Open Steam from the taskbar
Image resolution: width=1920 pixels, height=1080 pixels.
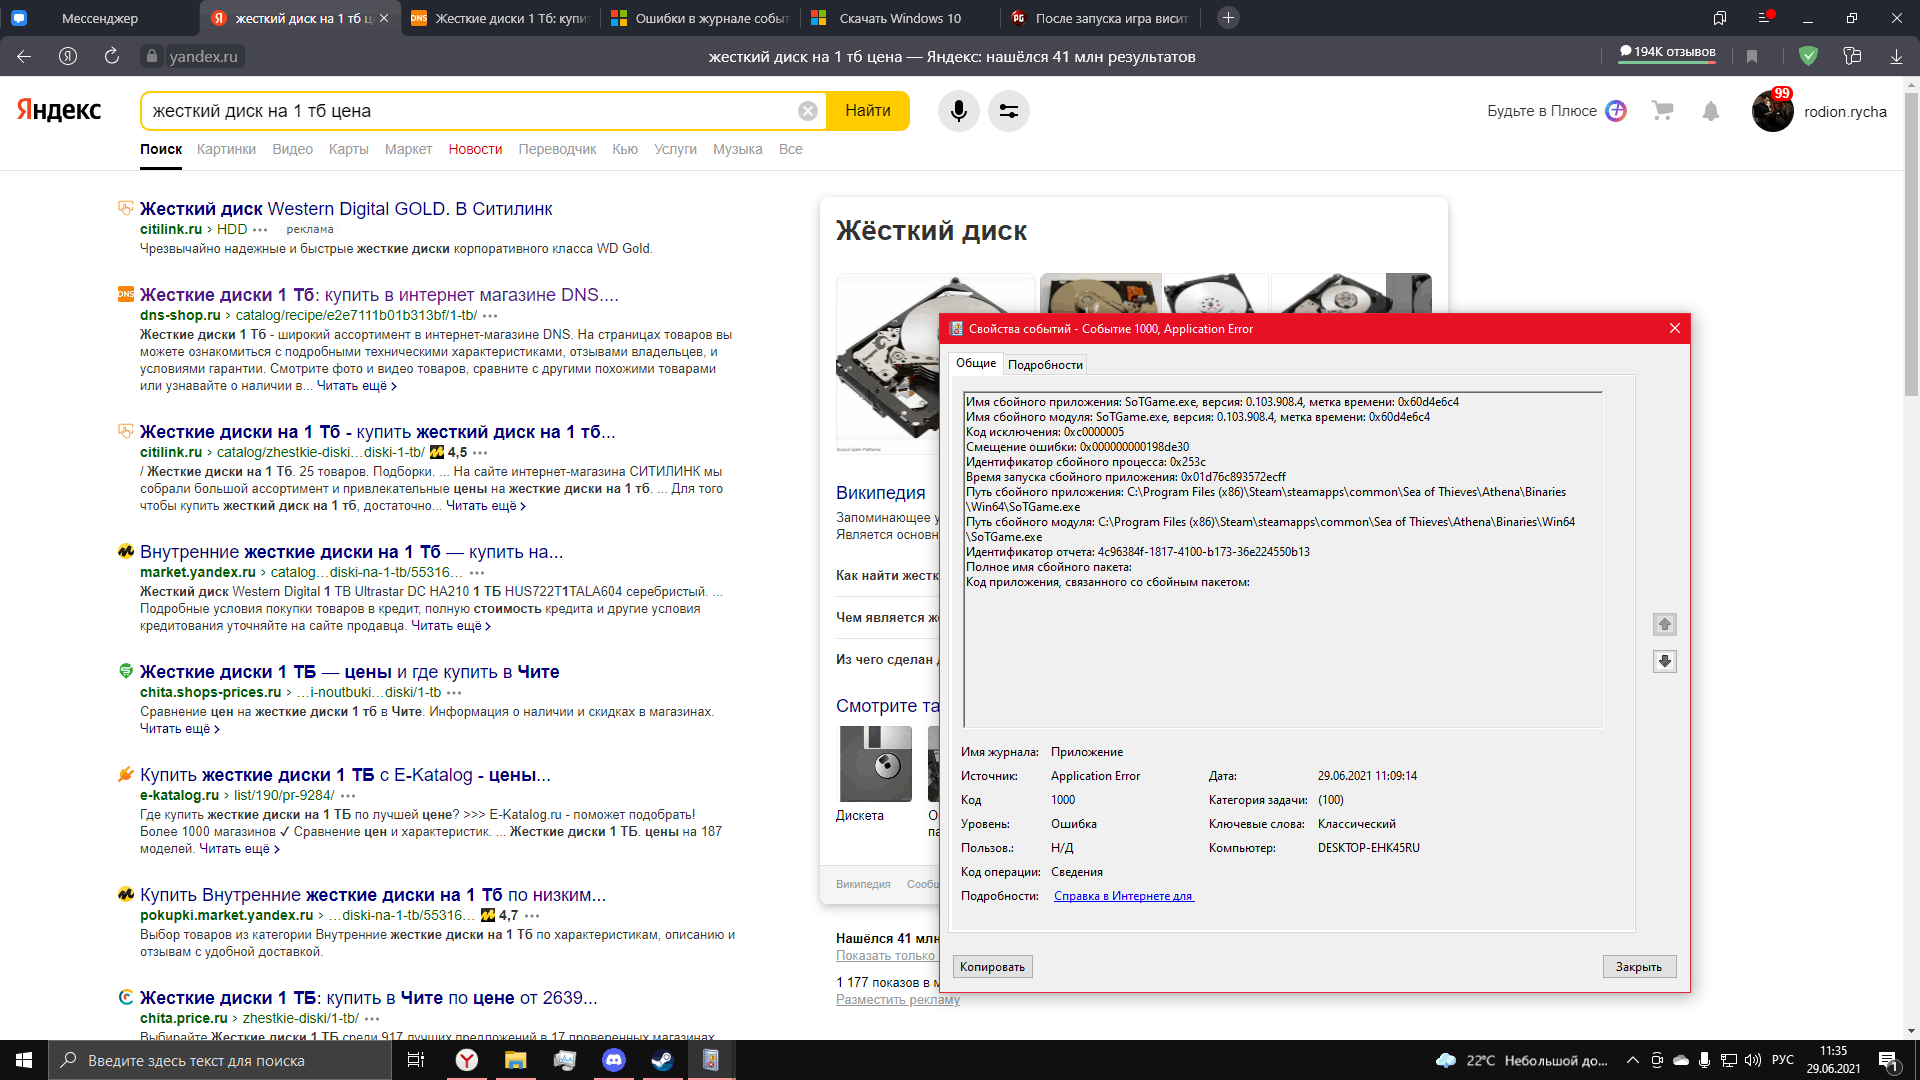(662, 1060)
